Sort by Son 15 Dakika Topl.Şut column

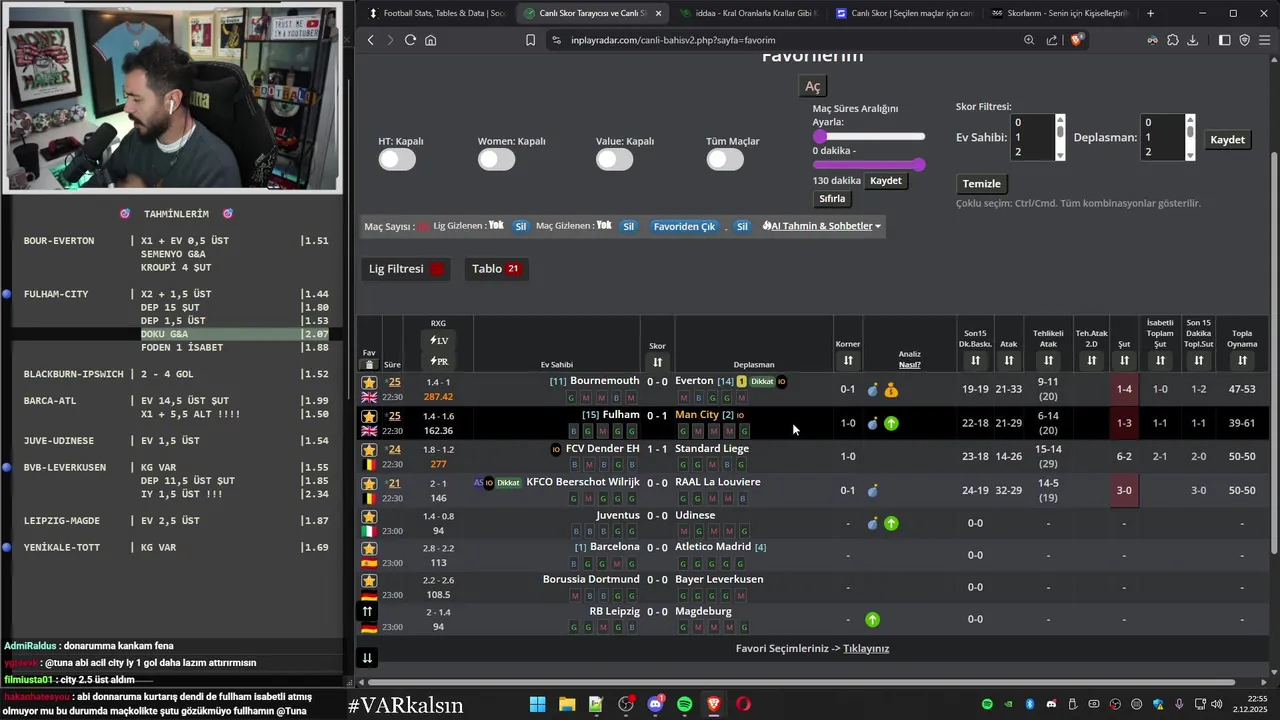coord(1199,360)
